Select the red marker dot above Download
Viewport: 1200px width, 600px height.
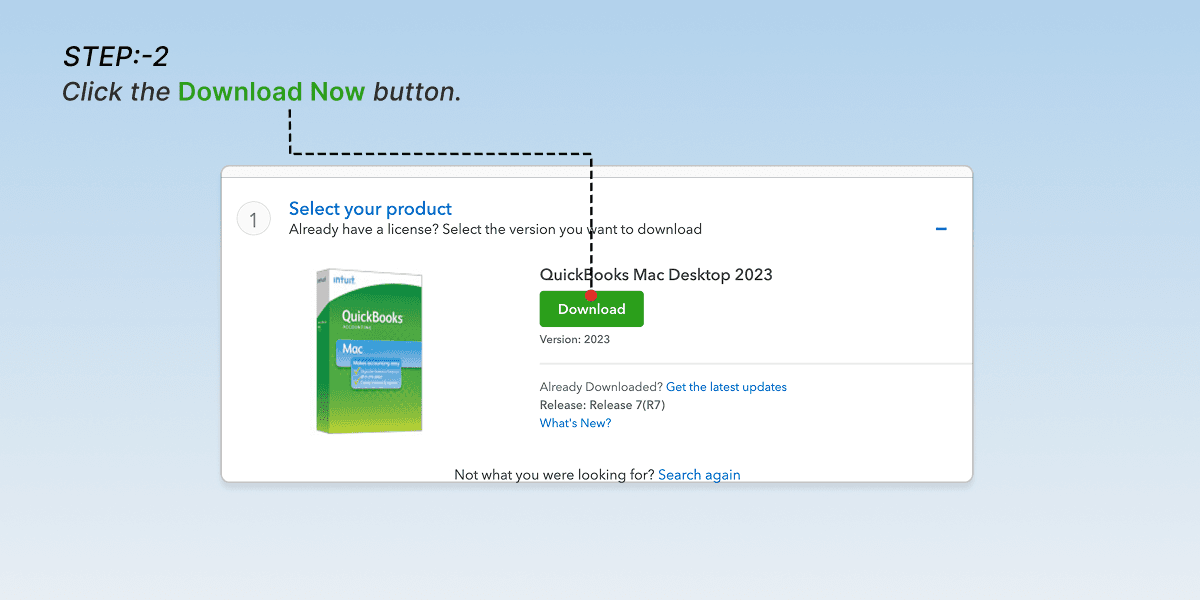click(x=591, y=295)
